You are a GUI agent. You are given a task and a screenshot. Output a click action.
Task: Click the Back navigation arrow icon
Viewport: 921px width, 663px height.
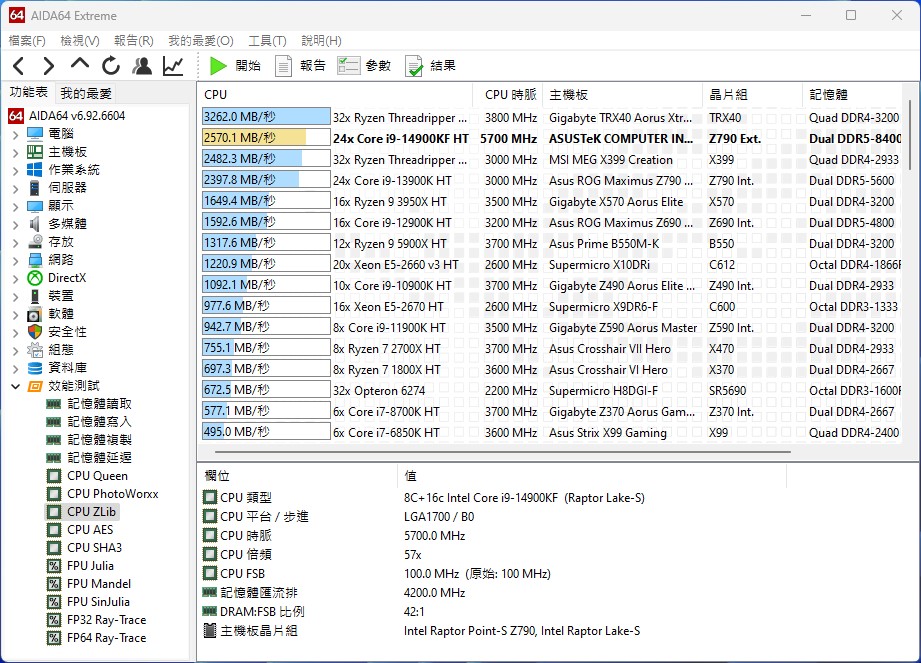pyautogui.click(x=19, y=66)
